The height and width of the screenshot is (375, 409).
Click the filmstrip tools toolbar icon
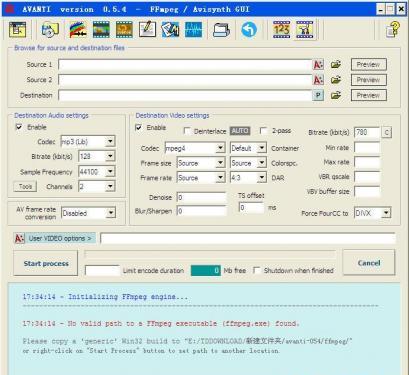(x=304, y=29)
